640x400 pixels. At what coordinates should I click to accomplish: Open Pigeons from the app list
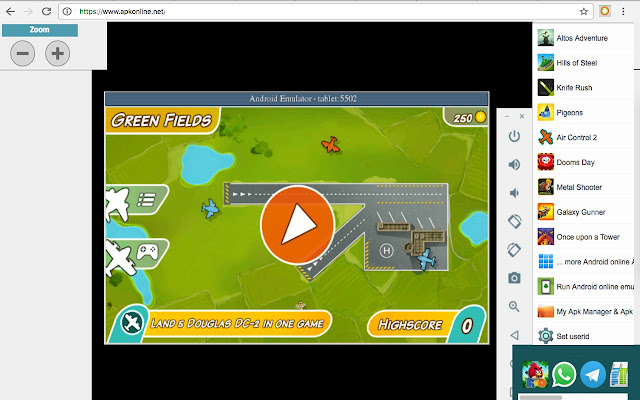tap(584, 113)
